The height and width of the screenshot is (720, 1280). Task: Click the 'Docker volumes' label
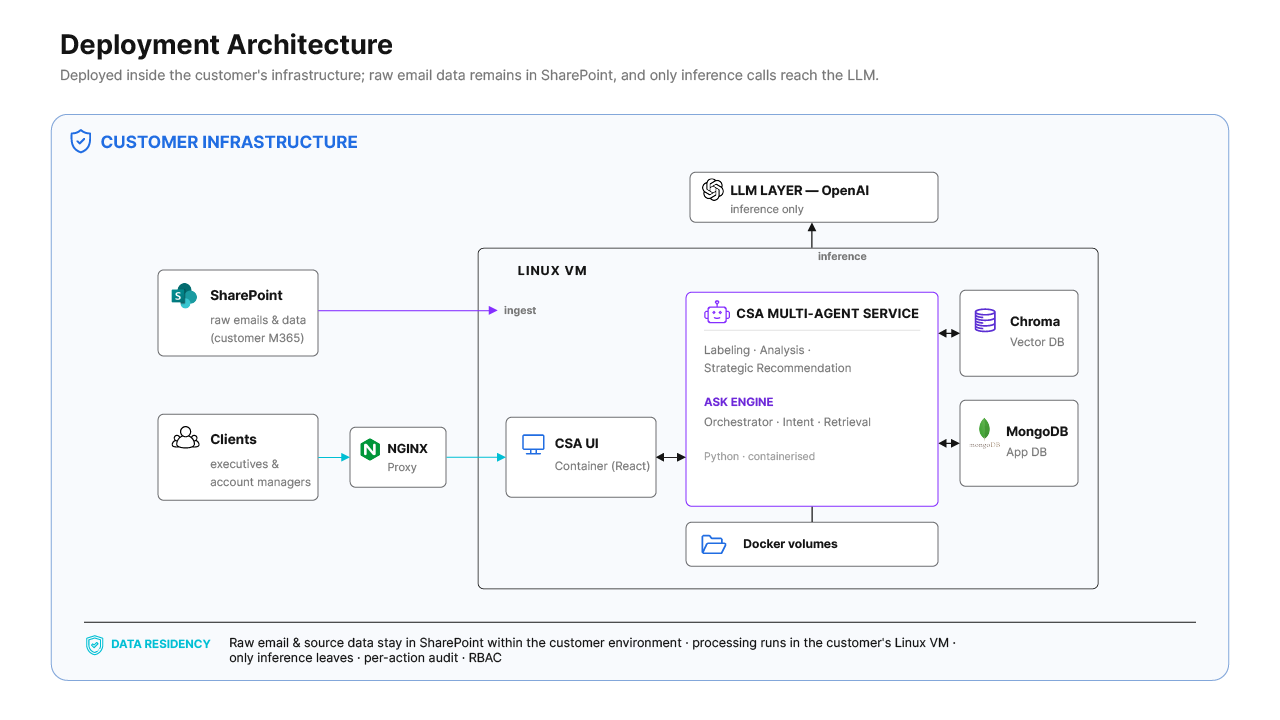point(790,545)
